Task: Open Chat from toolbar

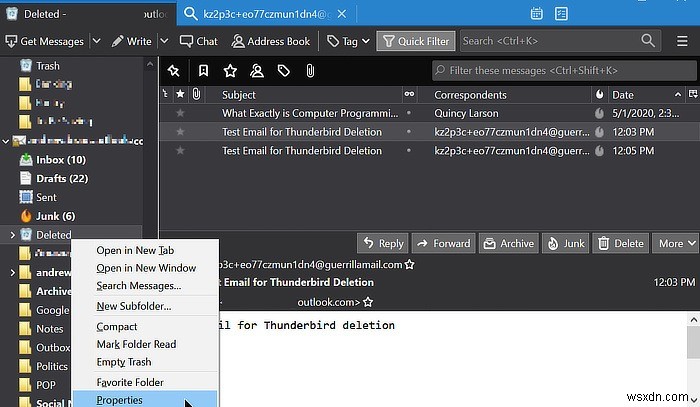Action: coord(198,41)
